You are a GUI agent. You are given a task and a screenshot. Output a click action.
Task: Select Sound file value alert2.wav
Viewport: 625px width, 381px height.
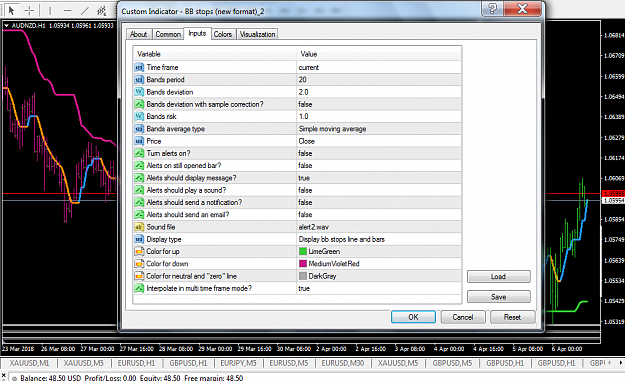314,227
